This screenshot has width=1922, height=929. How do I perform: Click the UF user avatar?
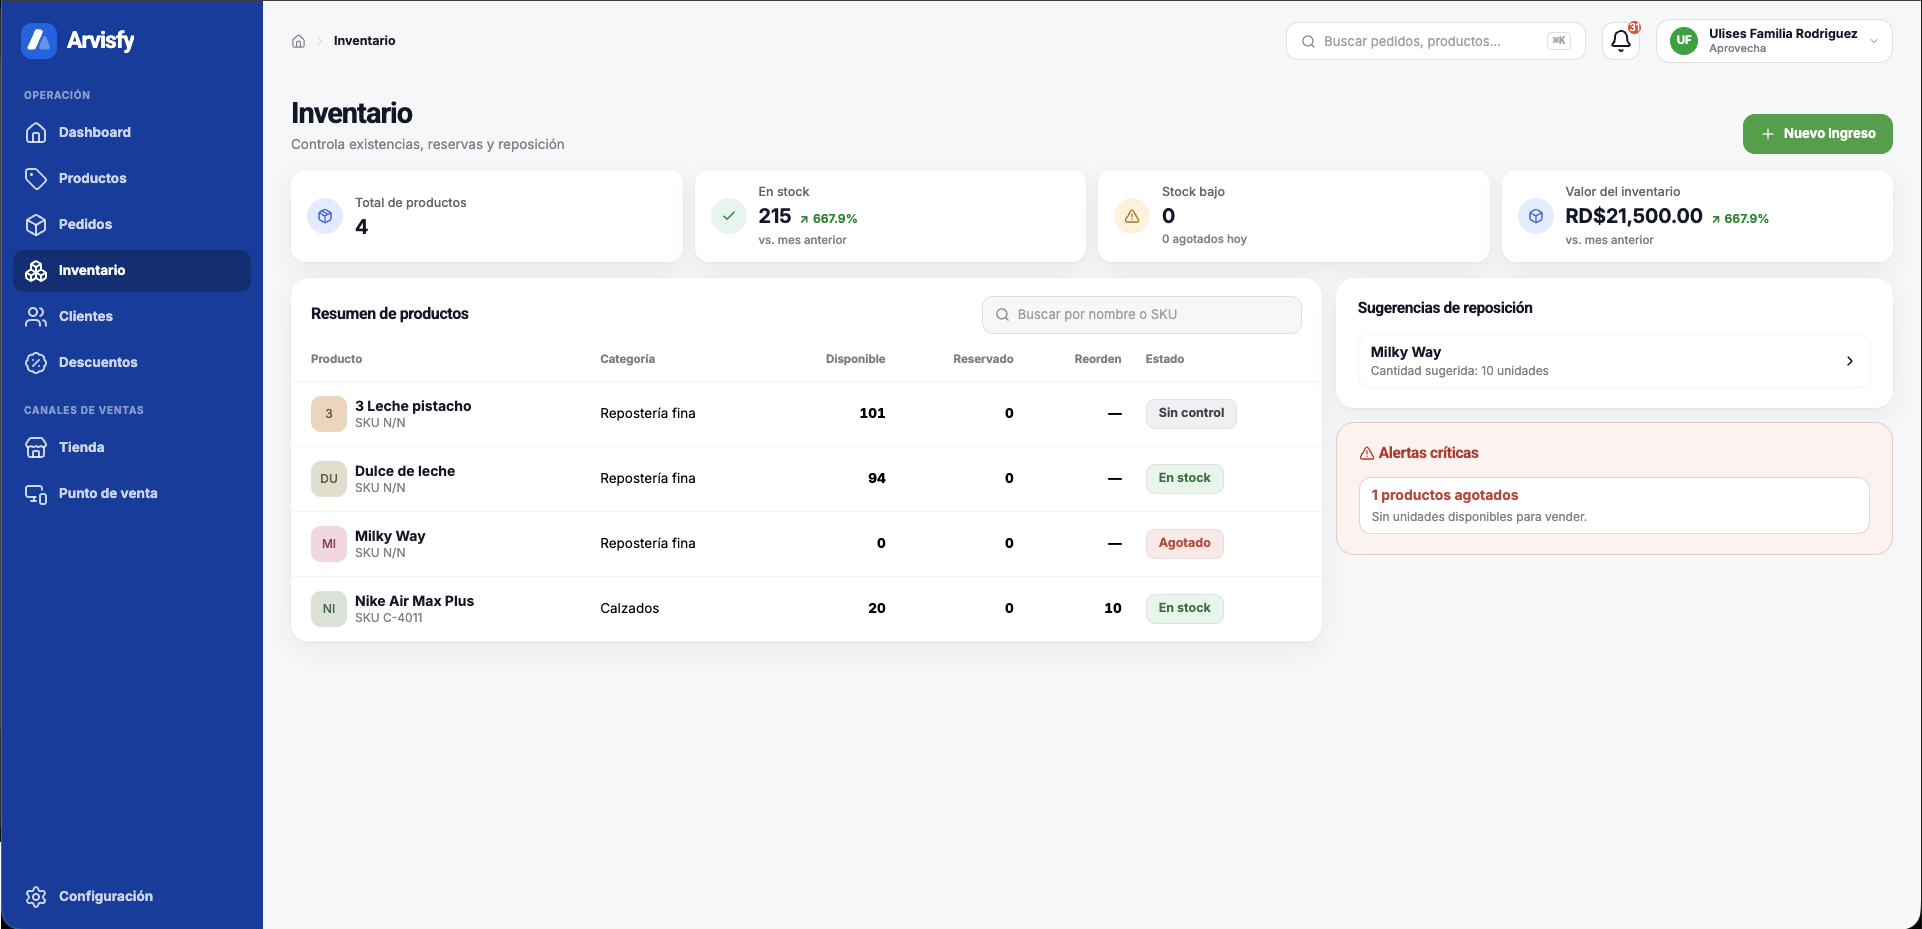[1684, 41]
